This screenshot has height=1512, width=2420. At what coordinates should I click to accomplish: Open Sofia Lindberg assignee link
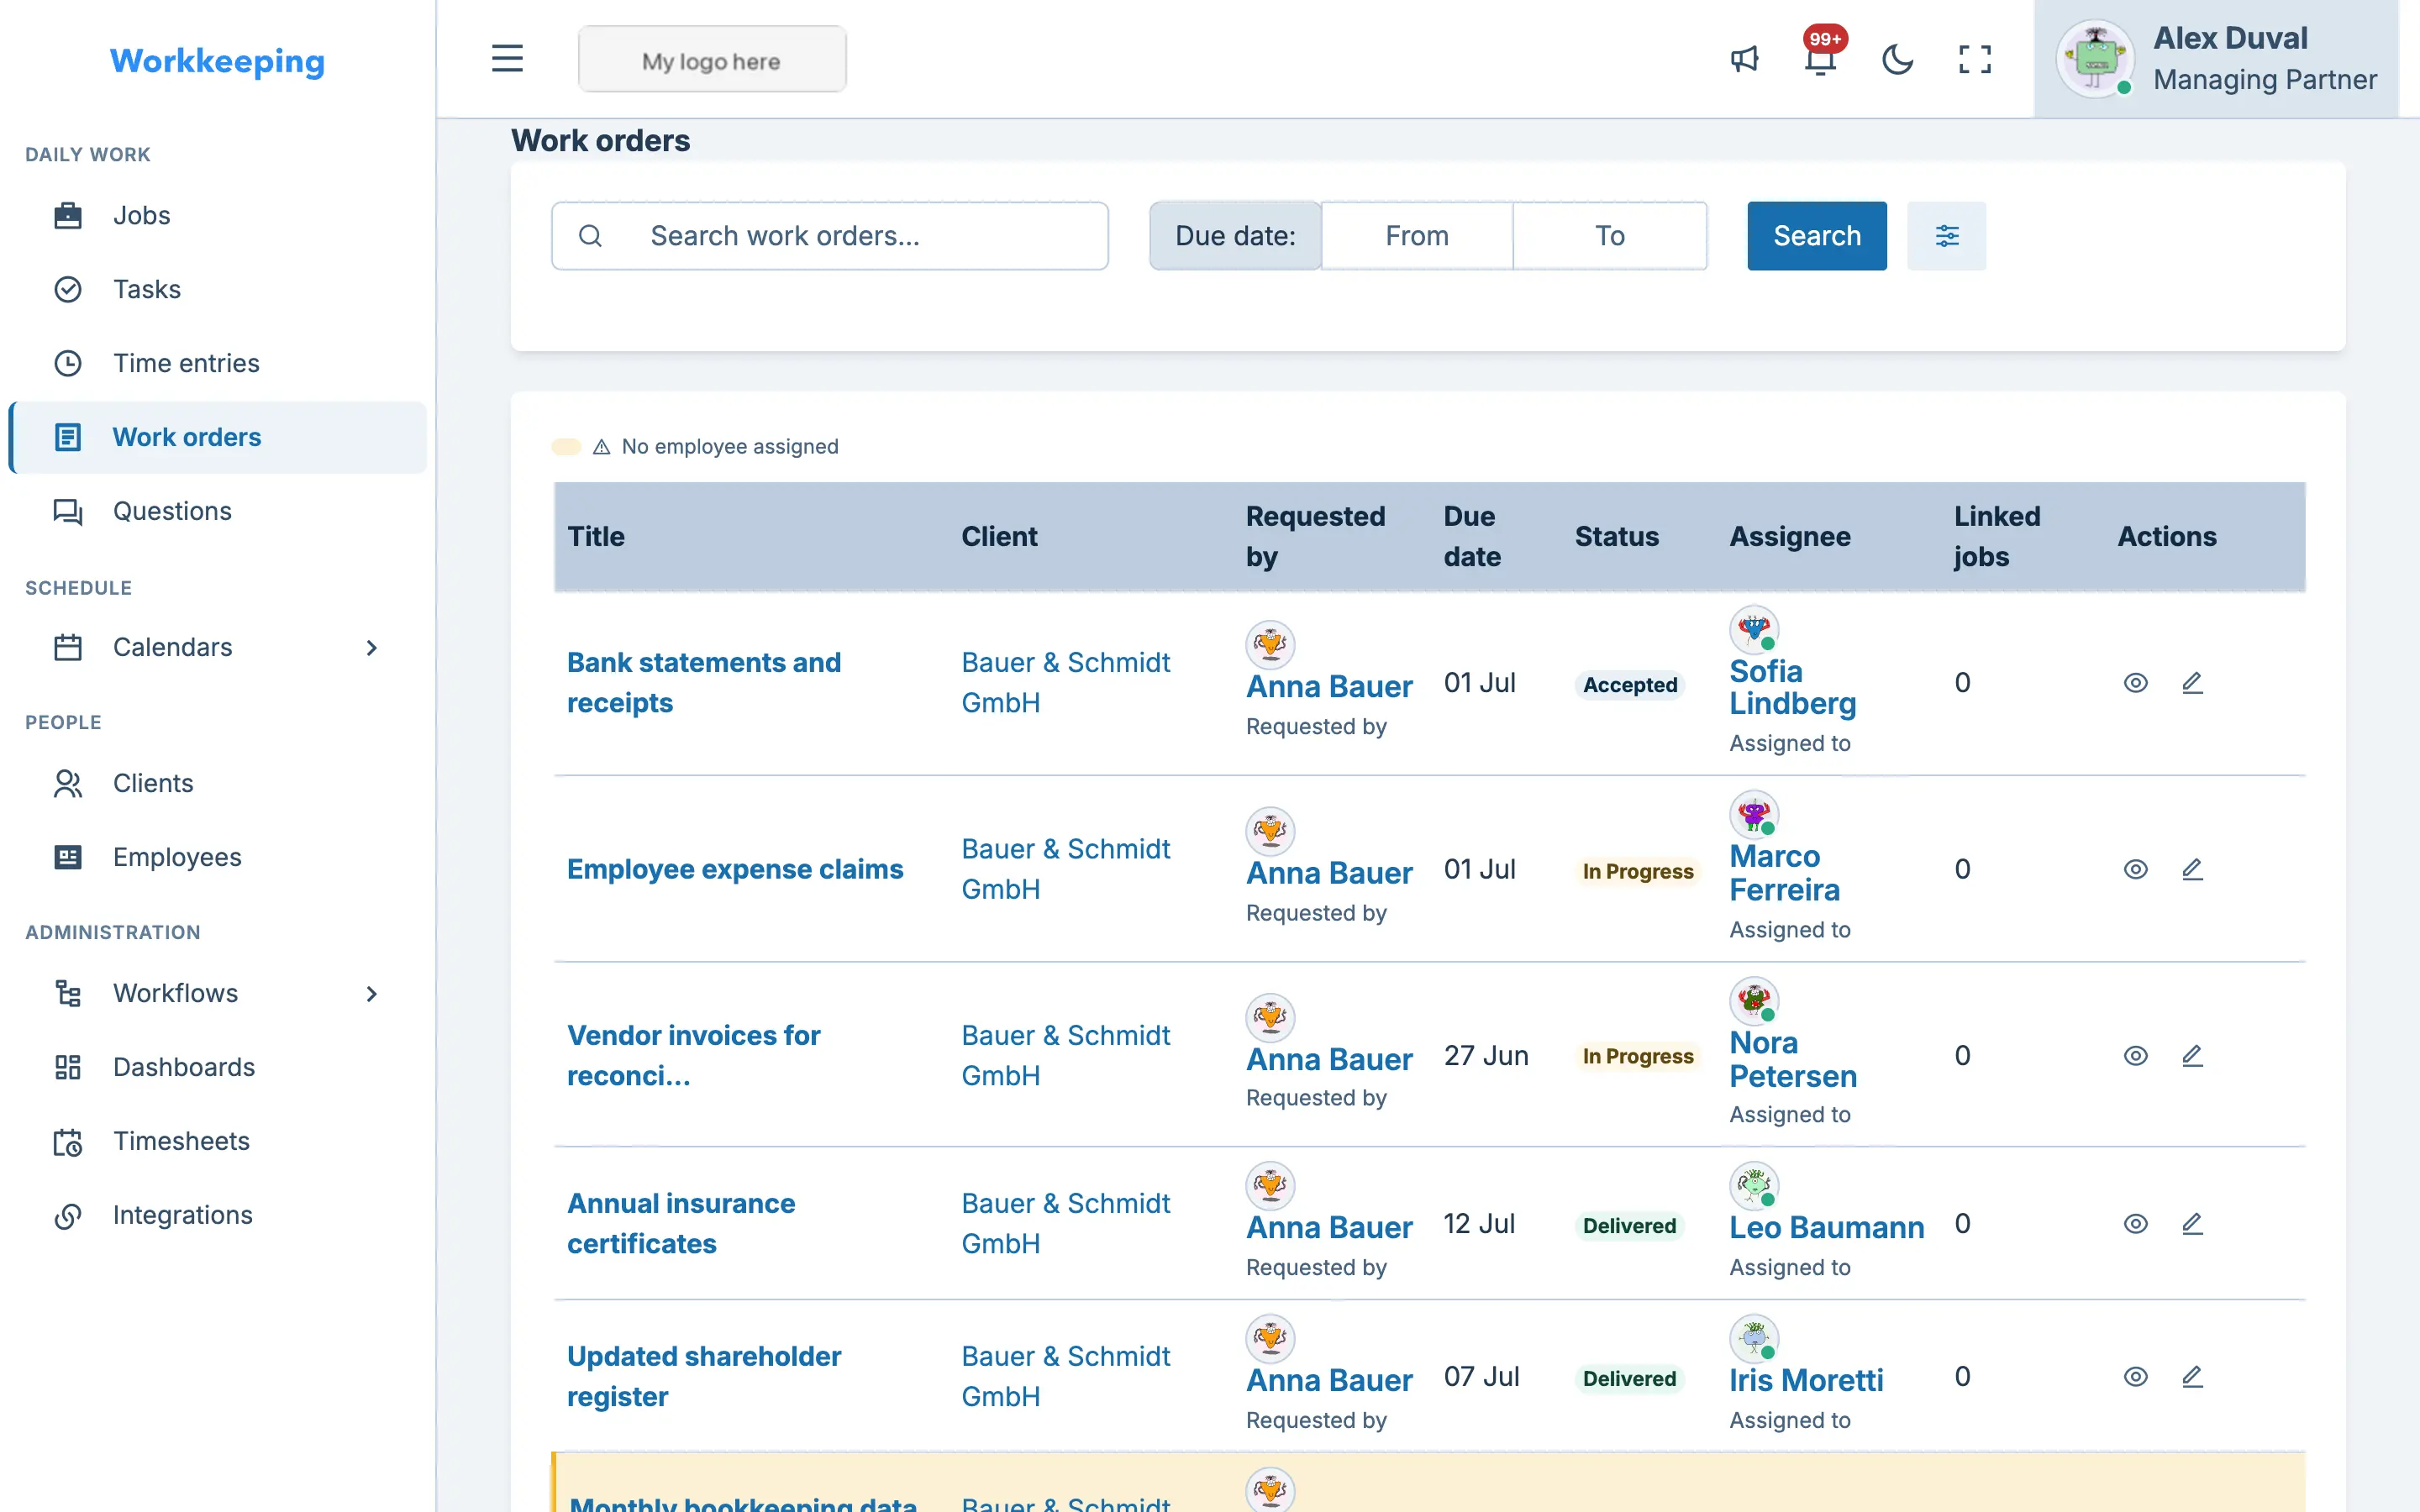[x=1792, y=687]
